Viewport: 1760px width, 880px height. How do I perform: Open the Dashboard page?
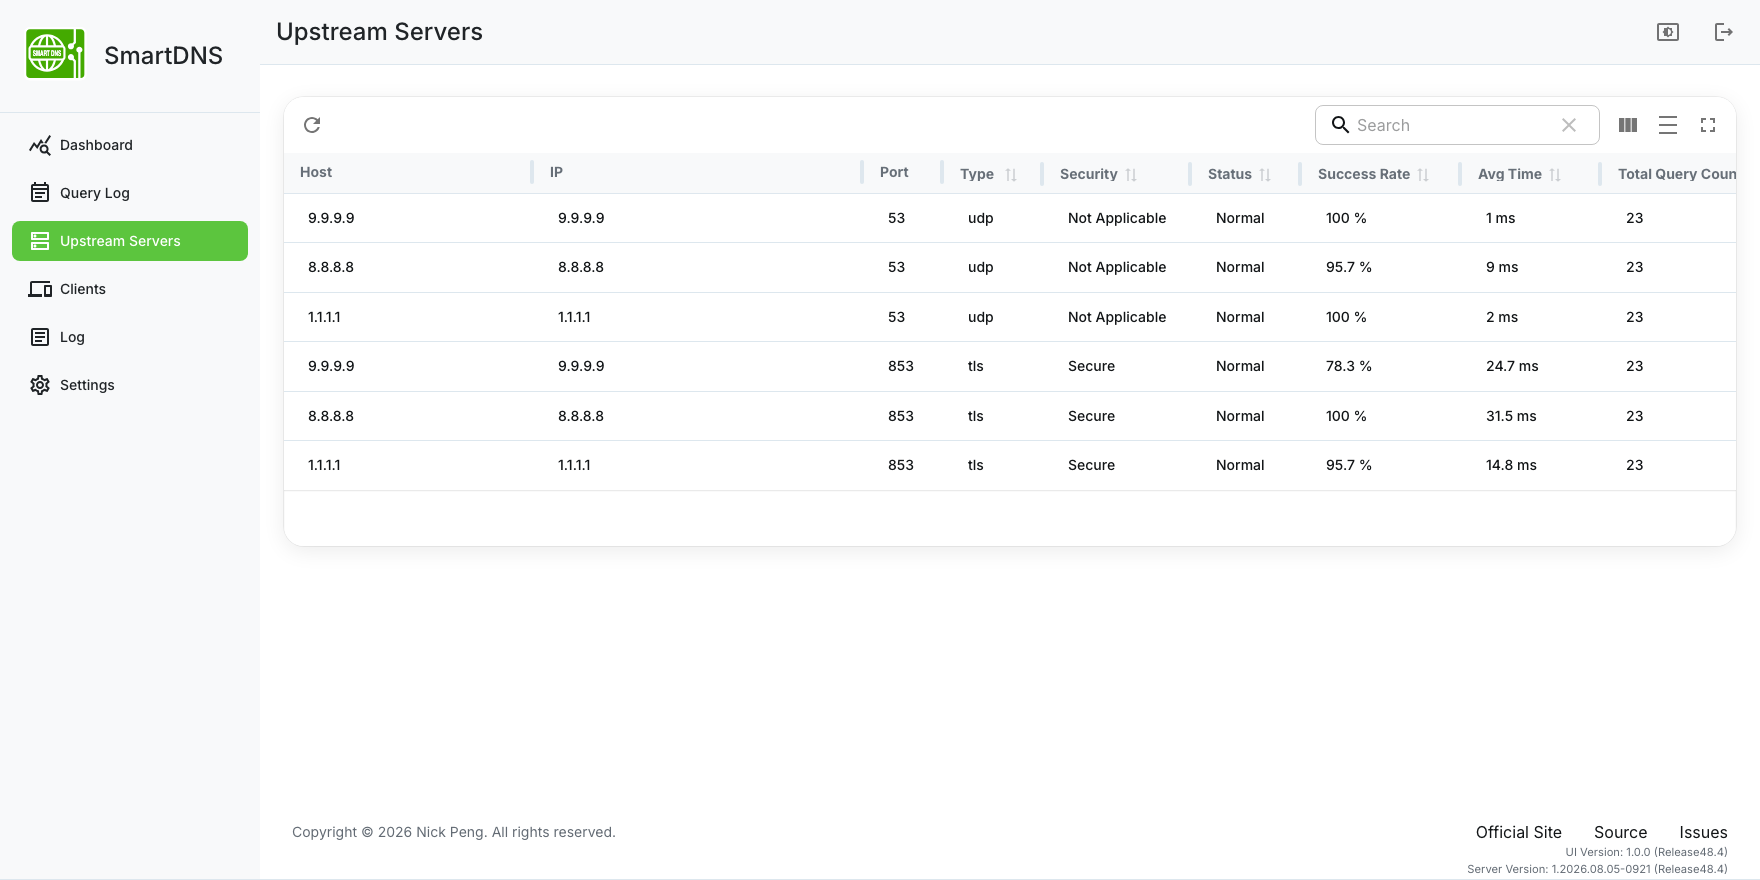(130, 145)
